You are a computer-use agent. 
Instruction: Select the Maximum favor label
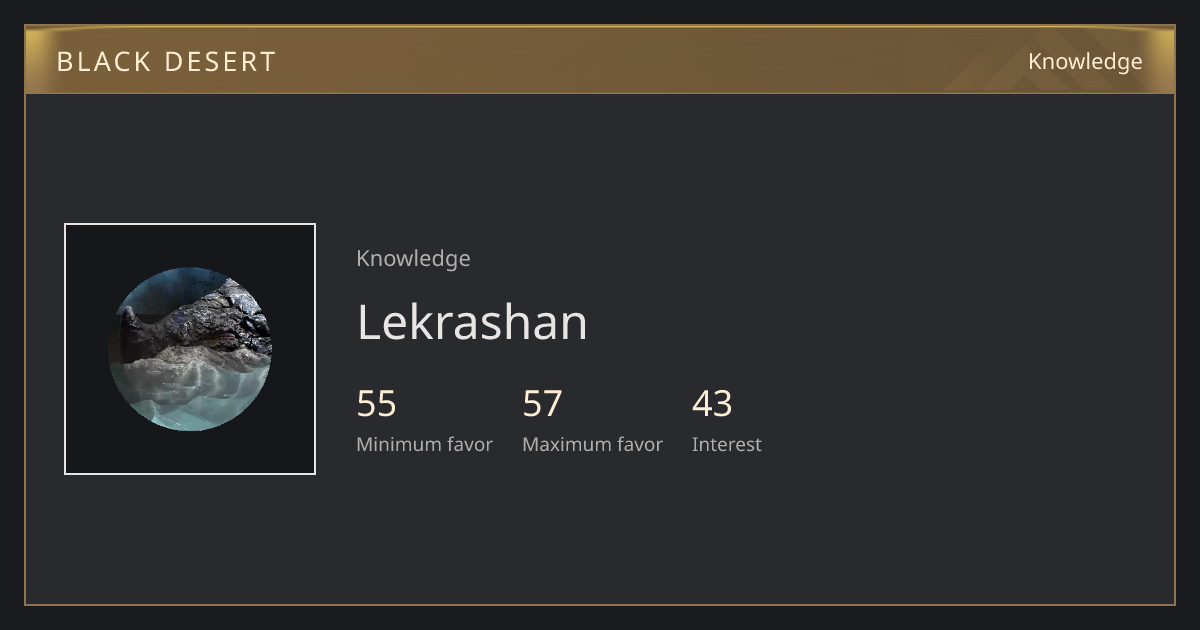[x=593, y=444]
